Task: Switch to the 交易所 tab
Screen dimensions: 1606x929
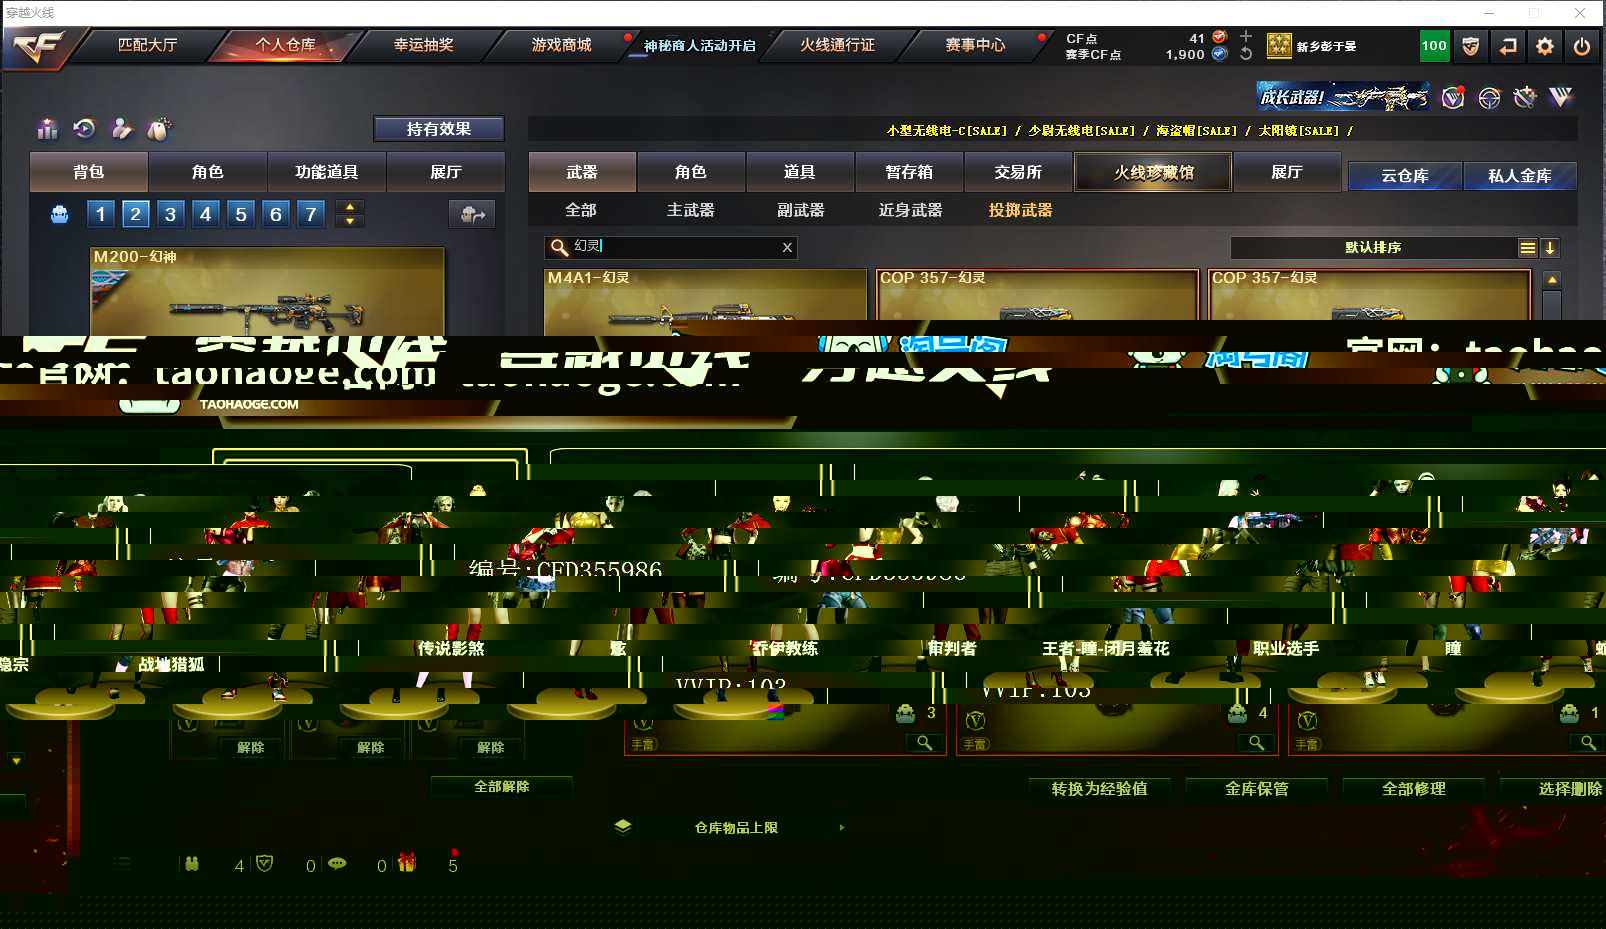Action: [1018, 172]
